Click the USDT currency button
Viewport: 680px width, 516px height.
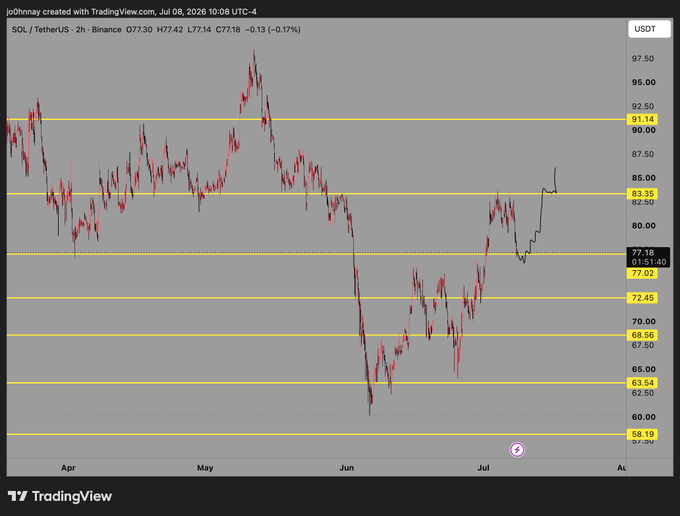(x=649, y=29)
